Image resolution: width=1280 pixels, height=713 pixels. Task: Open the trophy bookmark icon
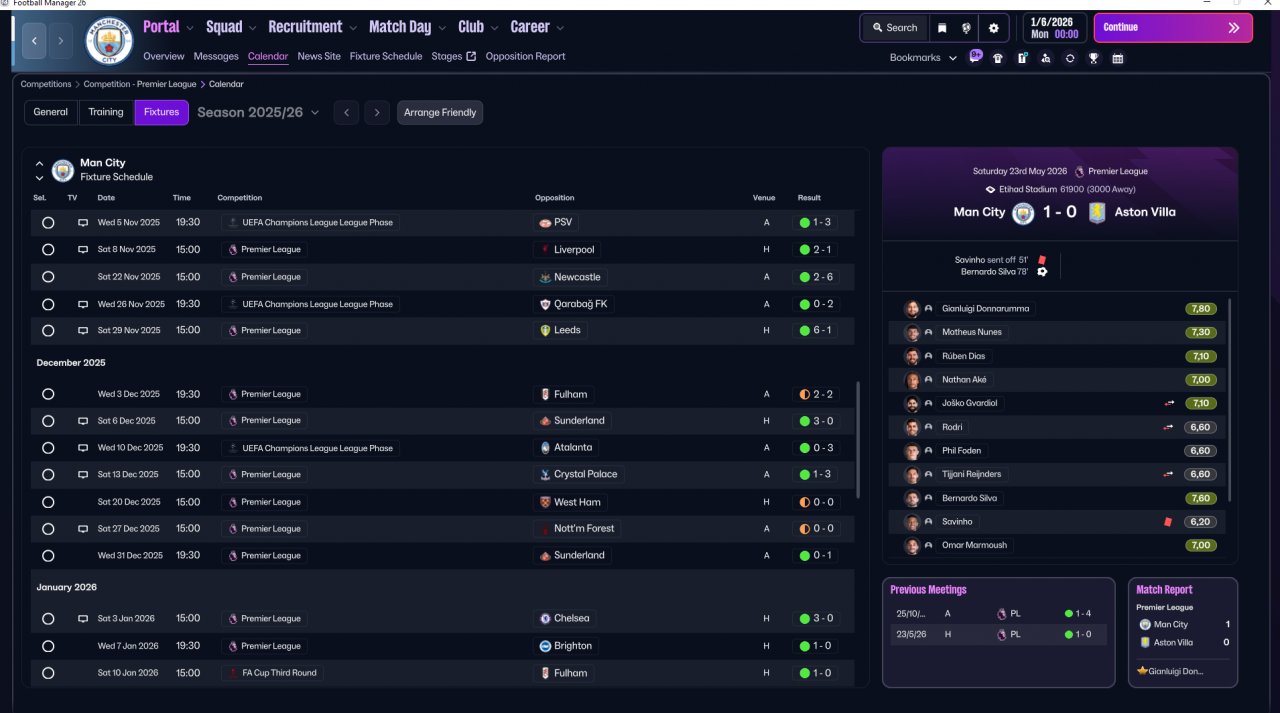pyautogui.click(x=1094, y=58)
